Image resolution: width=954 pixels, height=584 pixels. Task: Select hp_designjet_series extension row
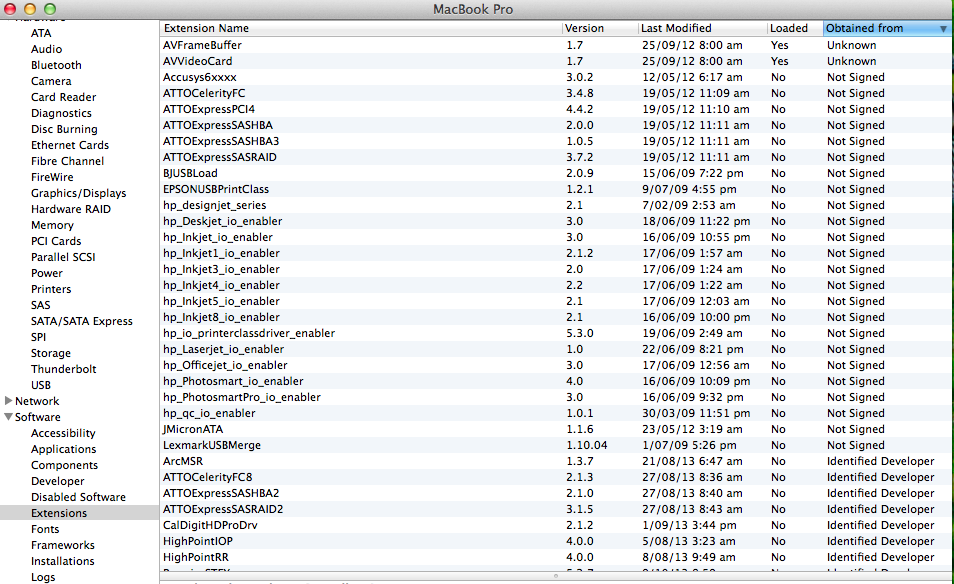pyautogui.click(x=556, y=205)
